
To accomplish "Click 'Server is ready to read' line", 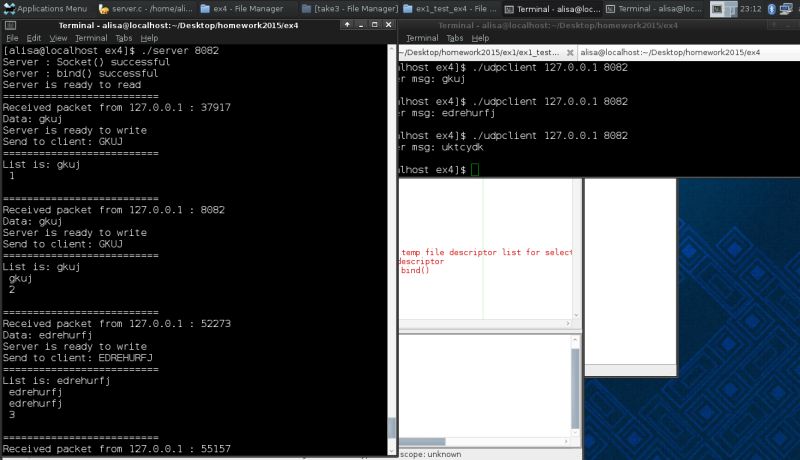I will pos(71,85).
